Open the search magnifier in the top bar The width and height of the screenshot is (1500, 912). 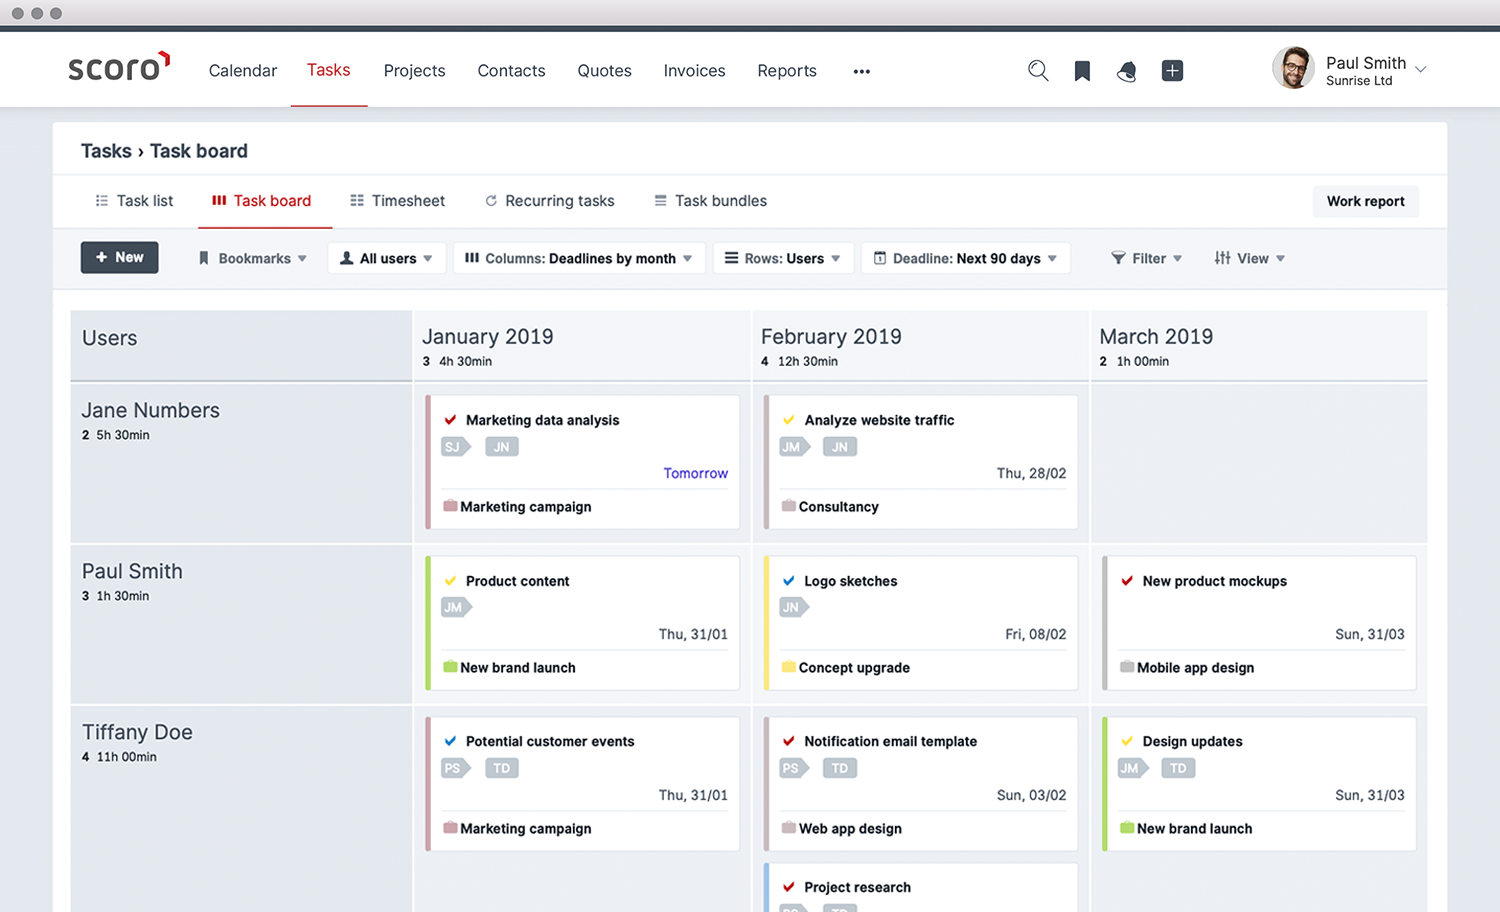click(x=1038, y=71)
